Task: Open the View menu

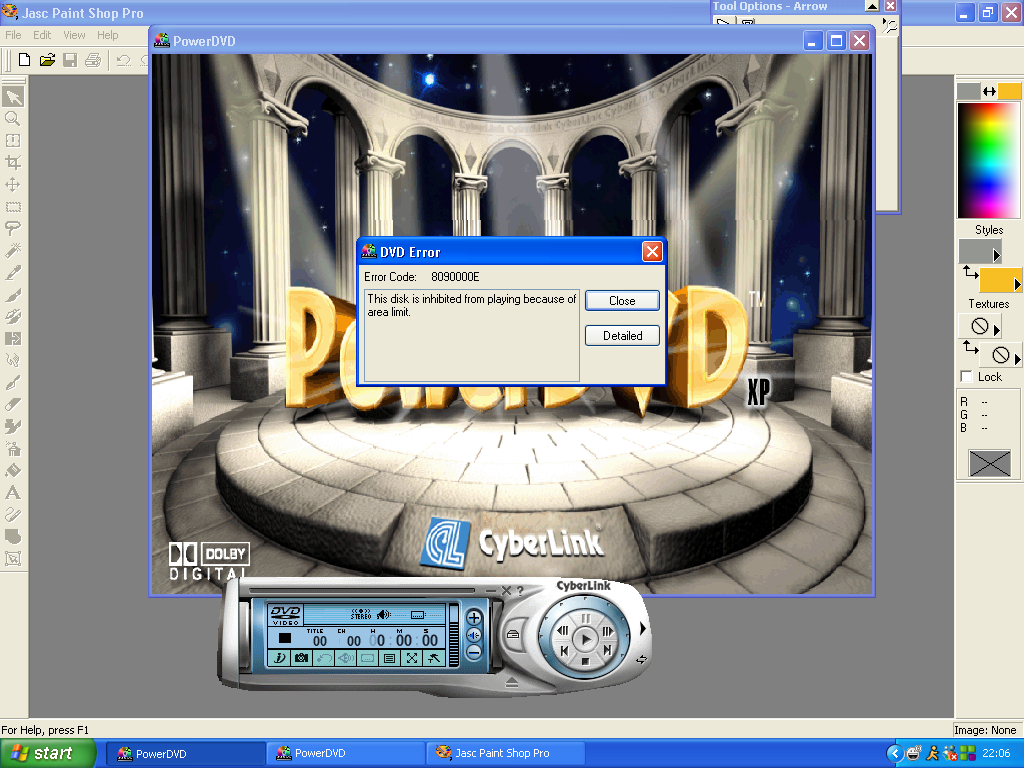Action: [x=74, y=35]
